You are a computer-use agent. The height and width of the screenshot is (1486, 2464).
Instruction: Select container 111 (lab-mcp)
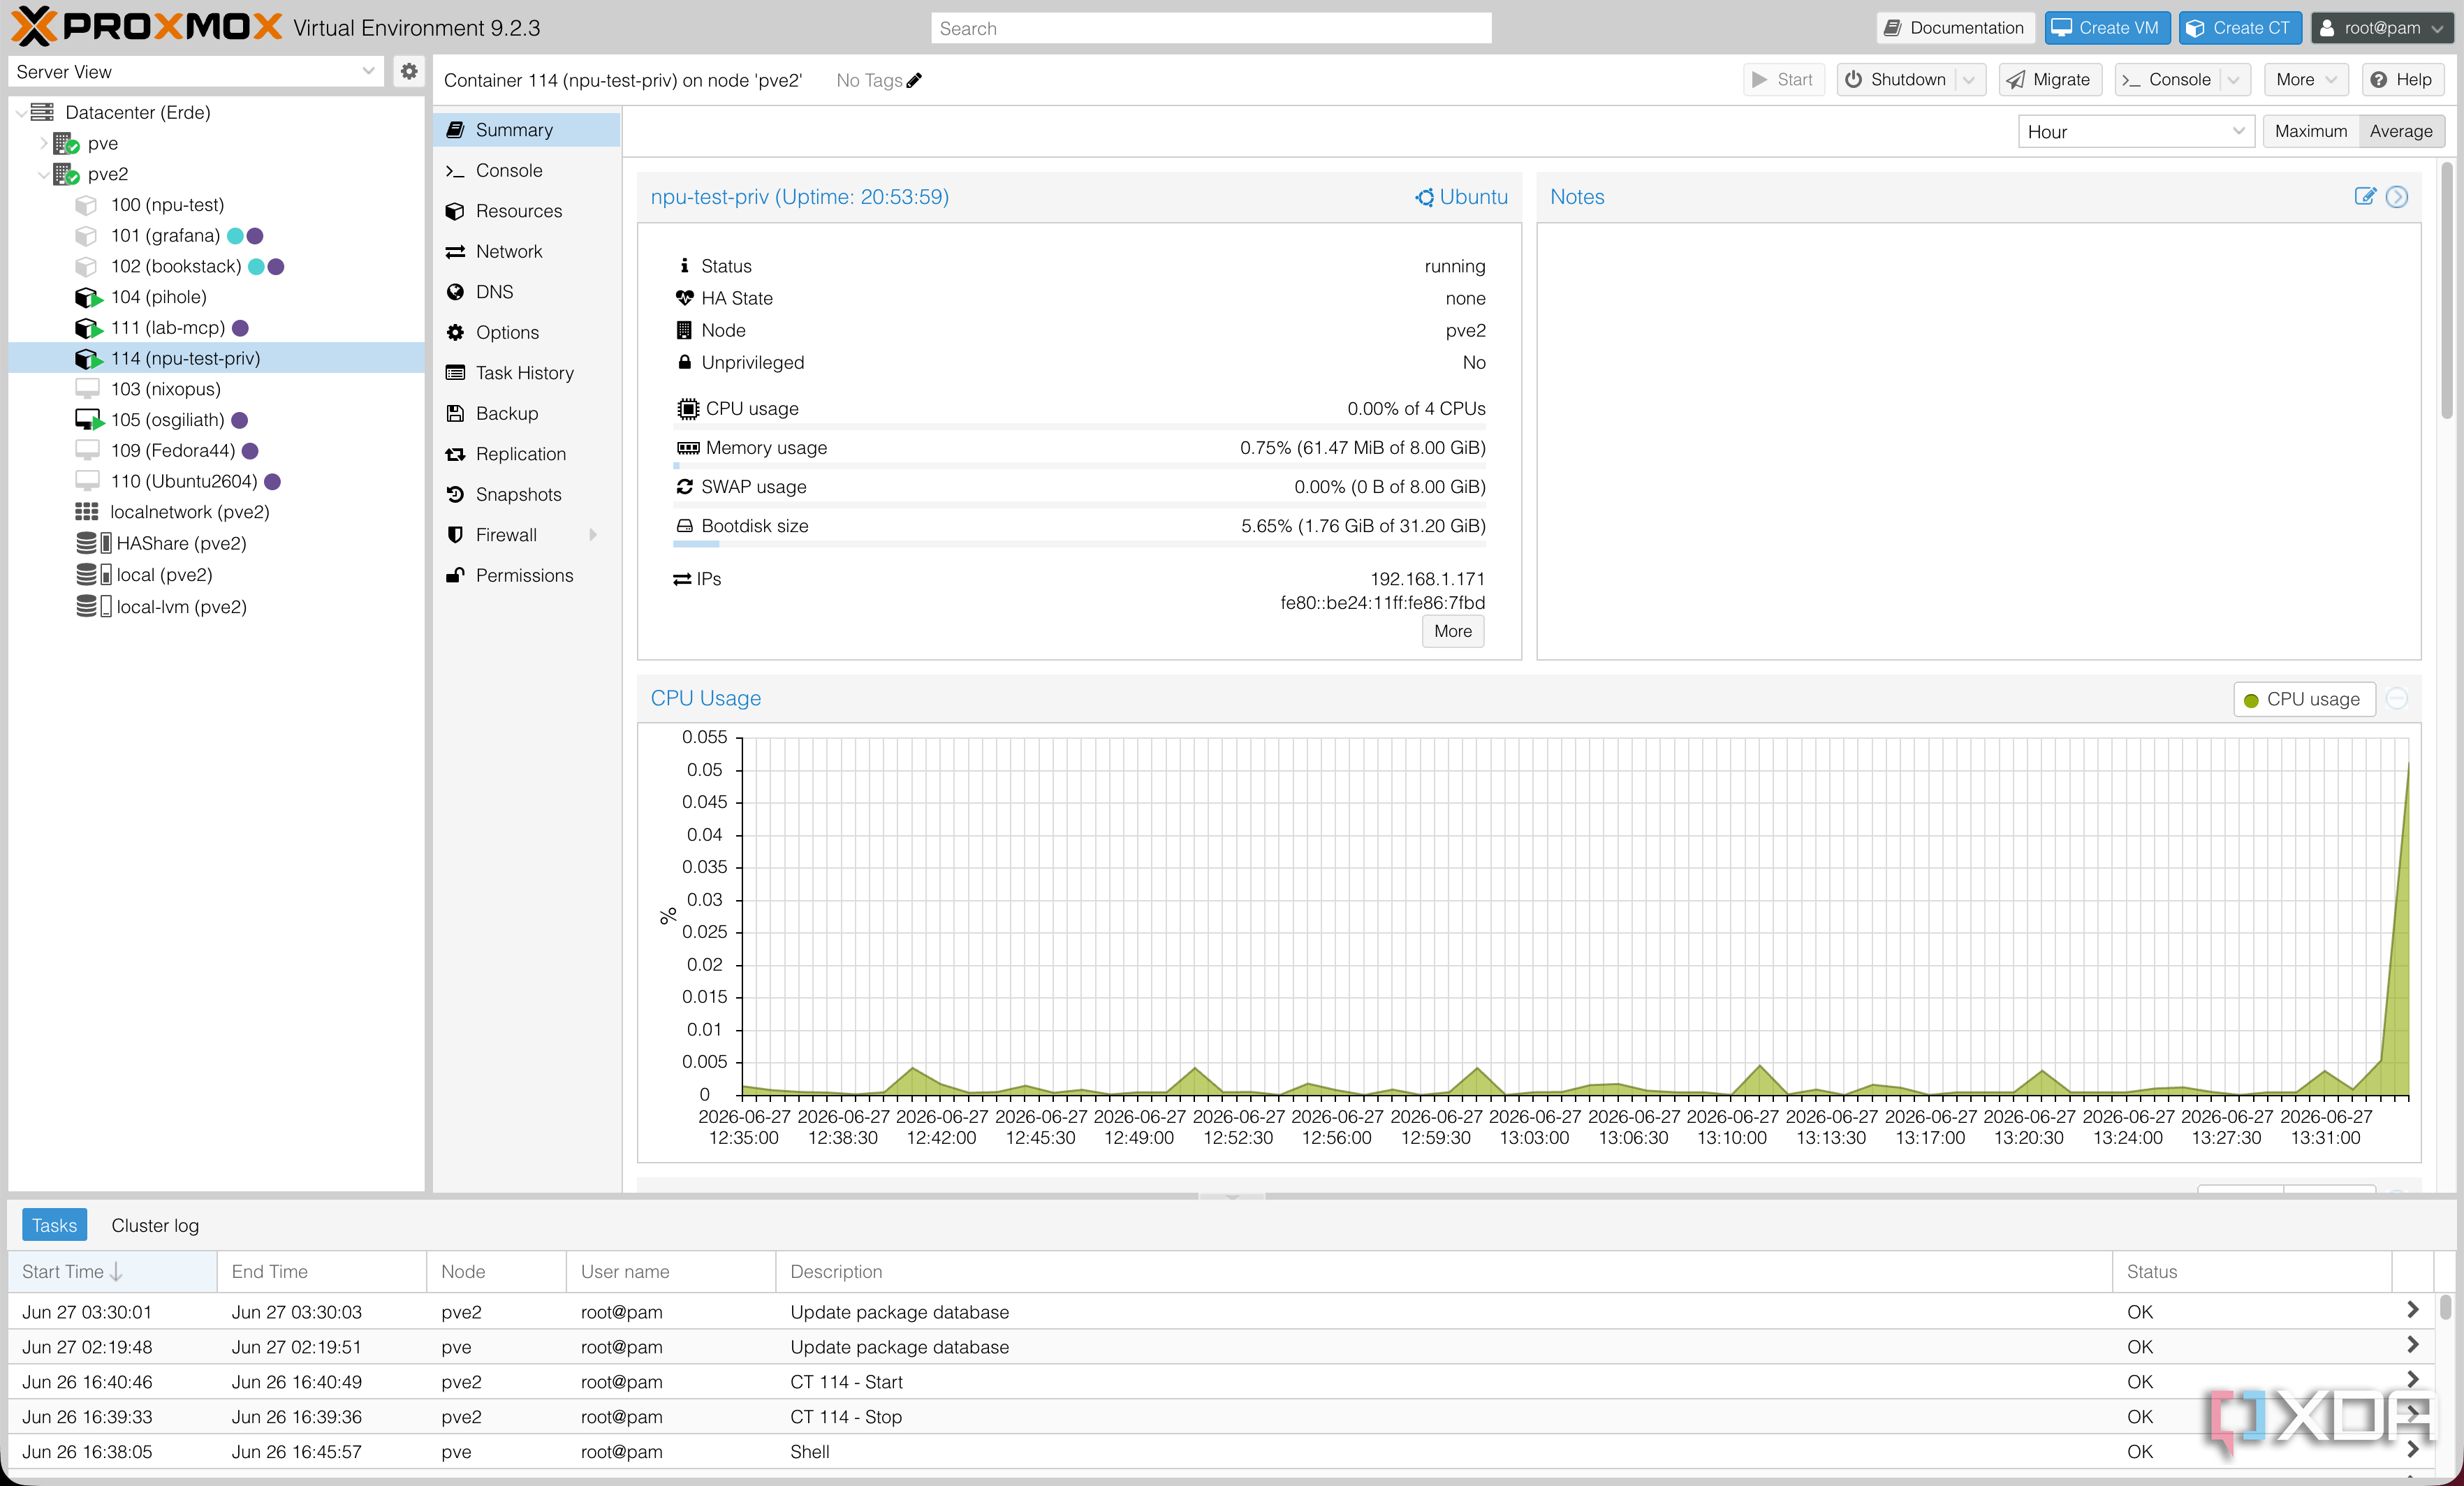coord(167,328)
